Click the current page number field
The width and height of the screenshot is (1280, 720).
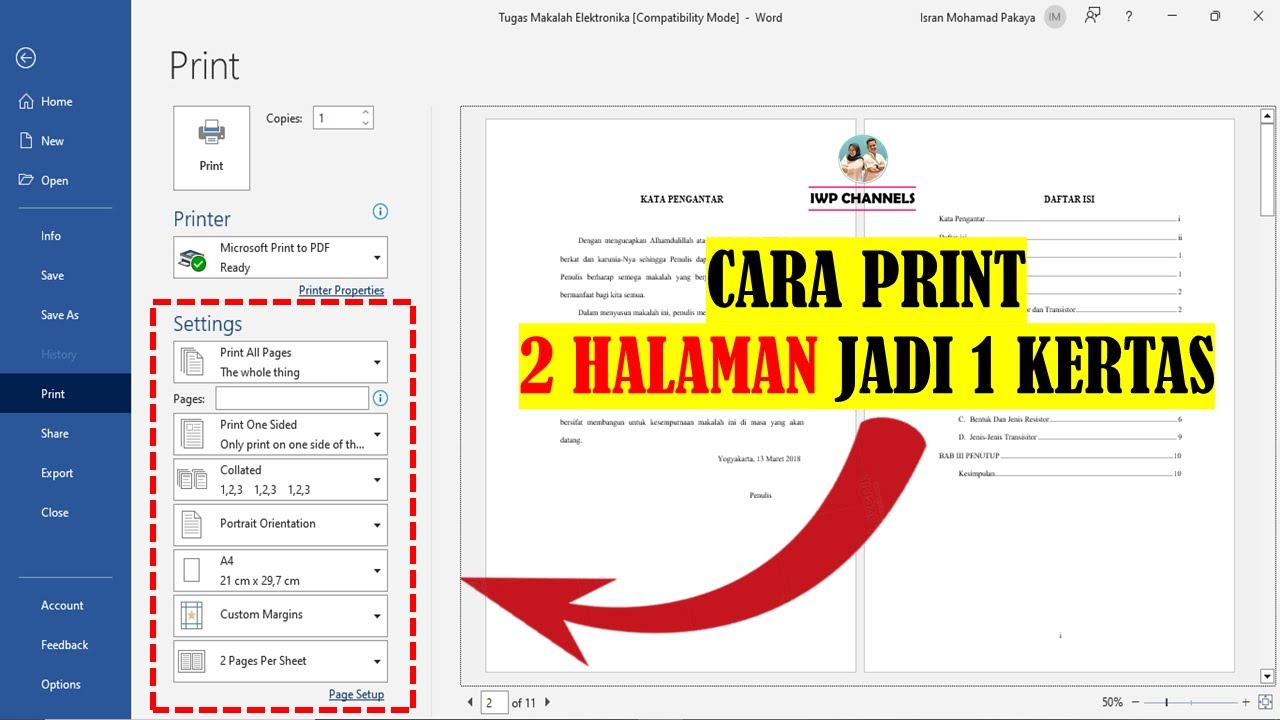tap(494, 703)
